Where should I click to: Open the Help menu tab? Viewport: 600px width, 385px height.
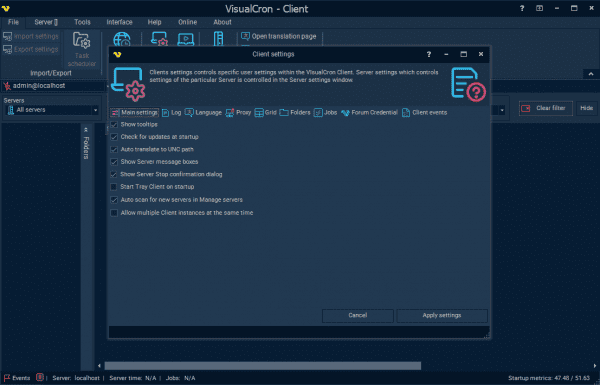(155, 22)
